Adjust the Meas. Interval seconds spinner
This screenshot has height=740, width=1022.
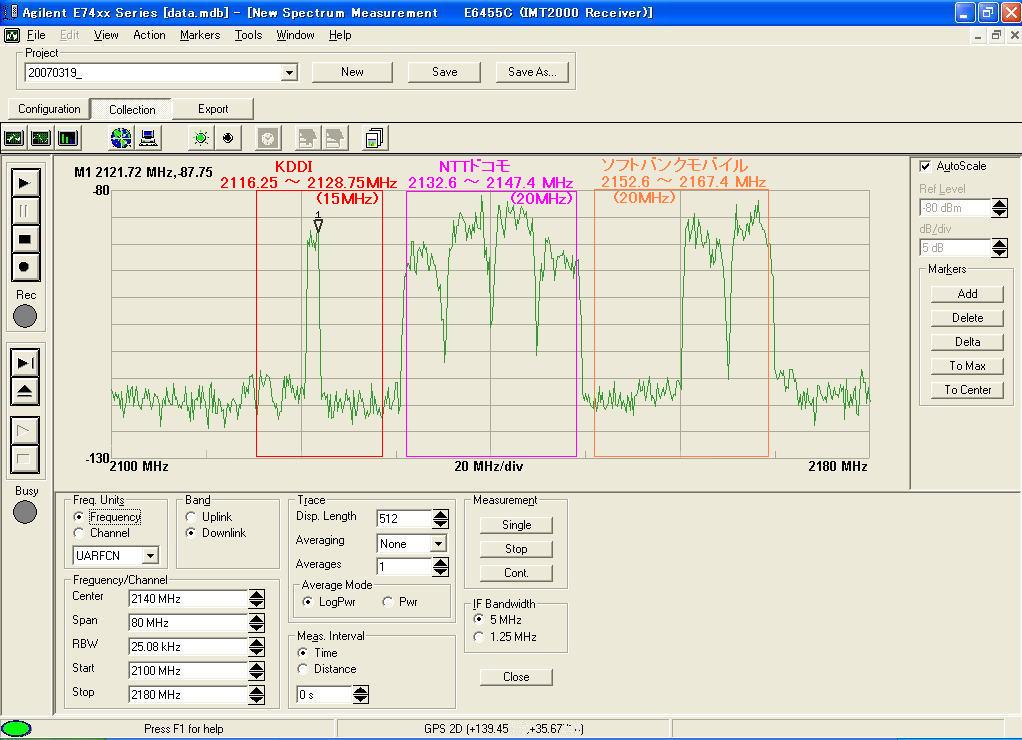point(360,695)
